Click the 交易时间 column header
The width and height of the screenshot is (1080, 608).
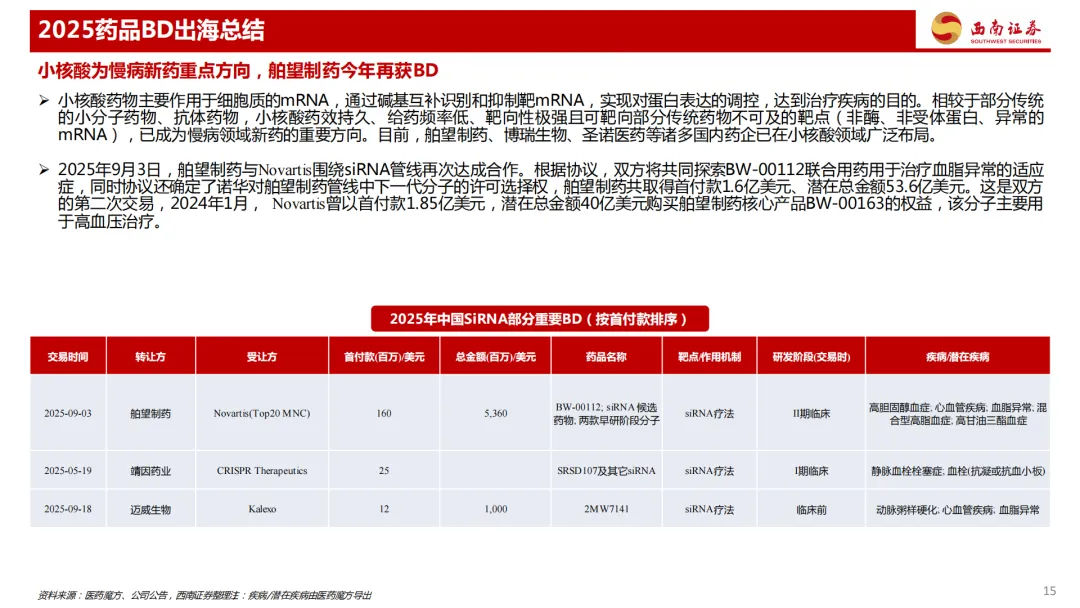68,356
